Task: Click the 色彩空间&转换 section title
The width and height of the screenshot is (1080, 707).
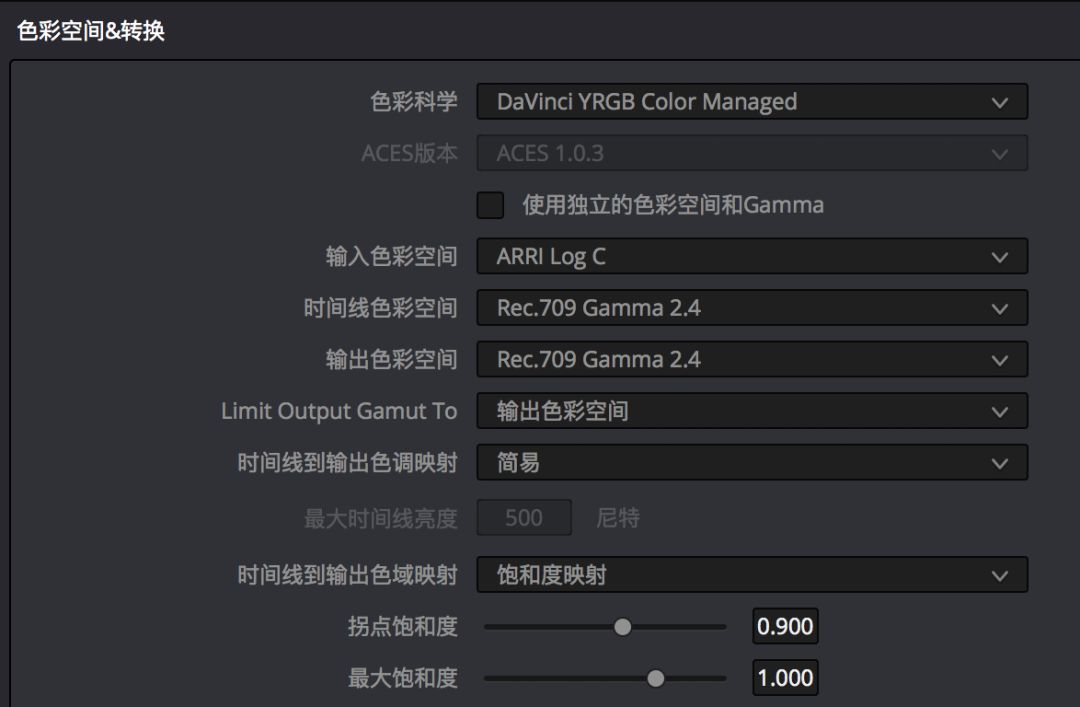Action: point(91,30)
